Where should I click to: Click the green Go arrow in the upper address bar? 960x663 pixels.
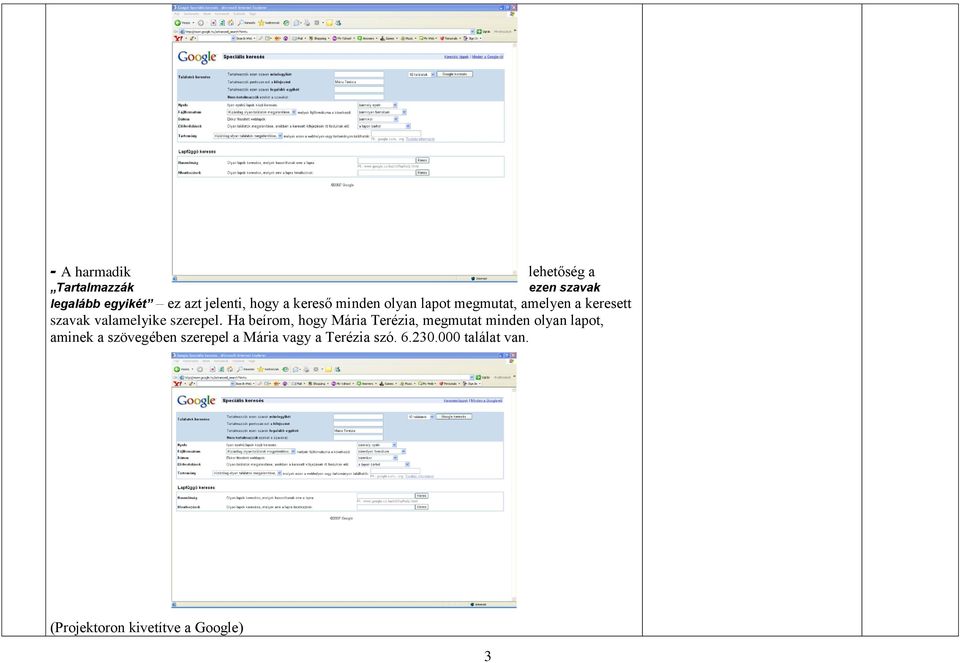479,31
